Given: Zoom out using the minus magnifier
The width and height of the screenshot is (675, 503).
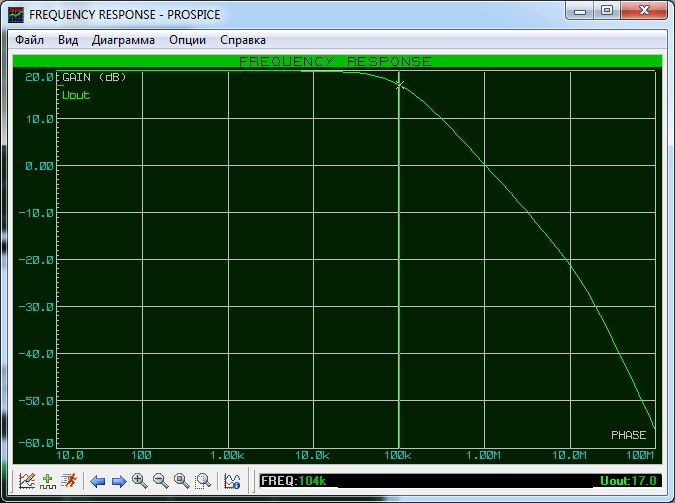Looking at the screenshot, I should 161,481.
